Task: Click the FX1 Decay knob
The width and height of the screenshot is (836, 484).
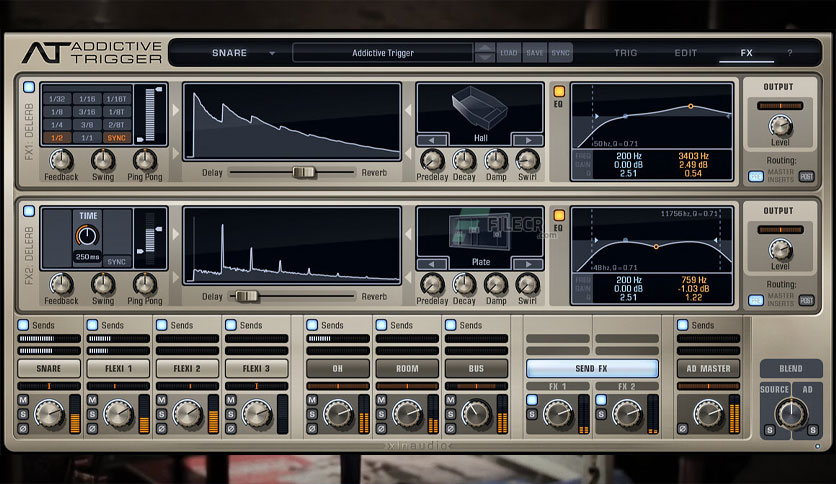Action: (464, 160)
